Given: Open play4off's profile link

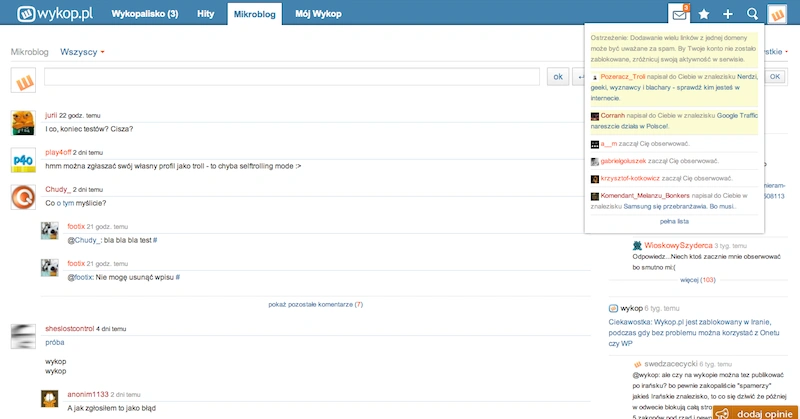Looking at the screenshot, I should [x=58, y=152].
